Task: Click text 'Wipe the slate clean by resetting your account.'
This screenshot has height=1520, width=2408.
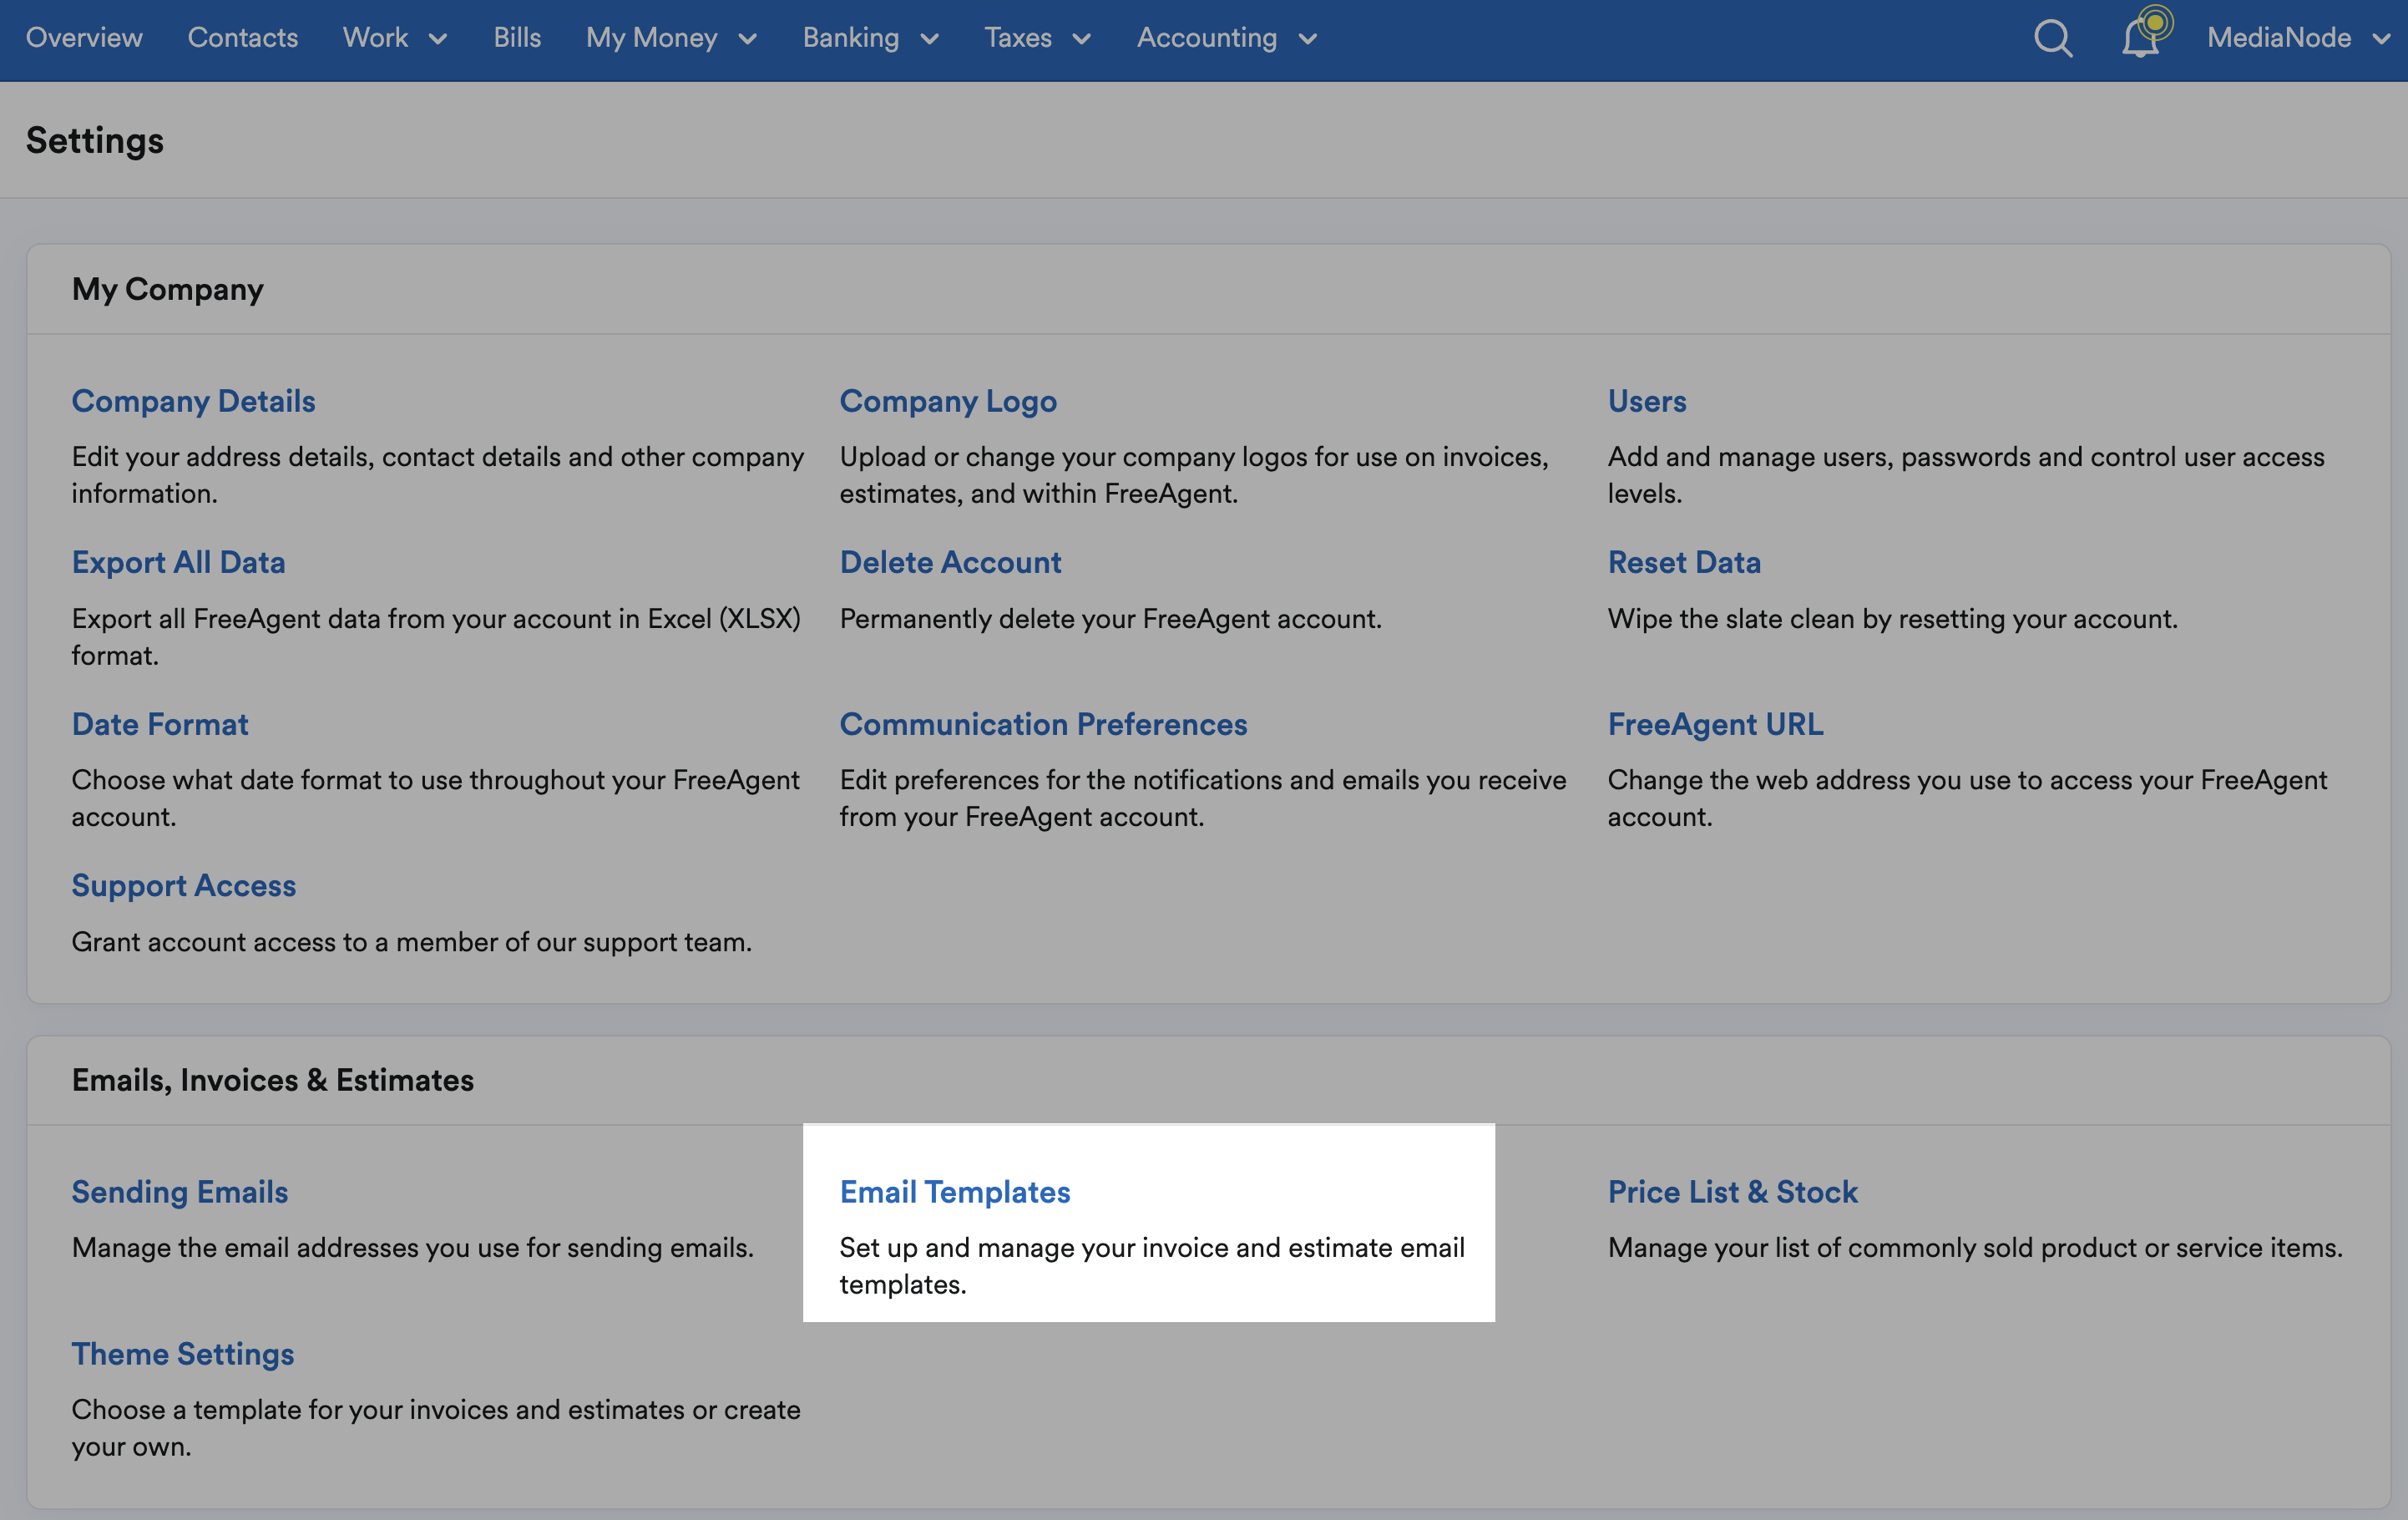Action: point(1893,618)
